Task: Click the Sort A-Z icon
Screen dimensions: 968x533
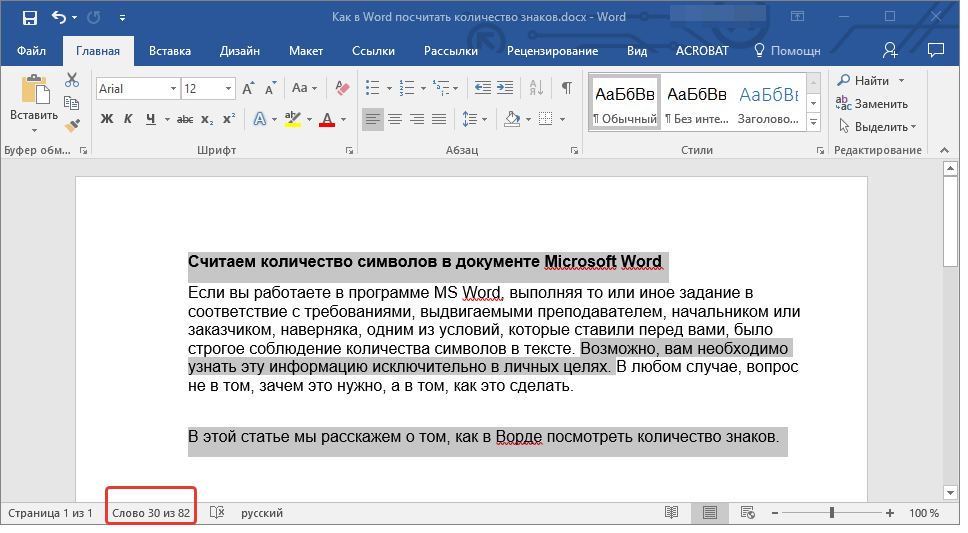Action: click(x=536, y=88)
